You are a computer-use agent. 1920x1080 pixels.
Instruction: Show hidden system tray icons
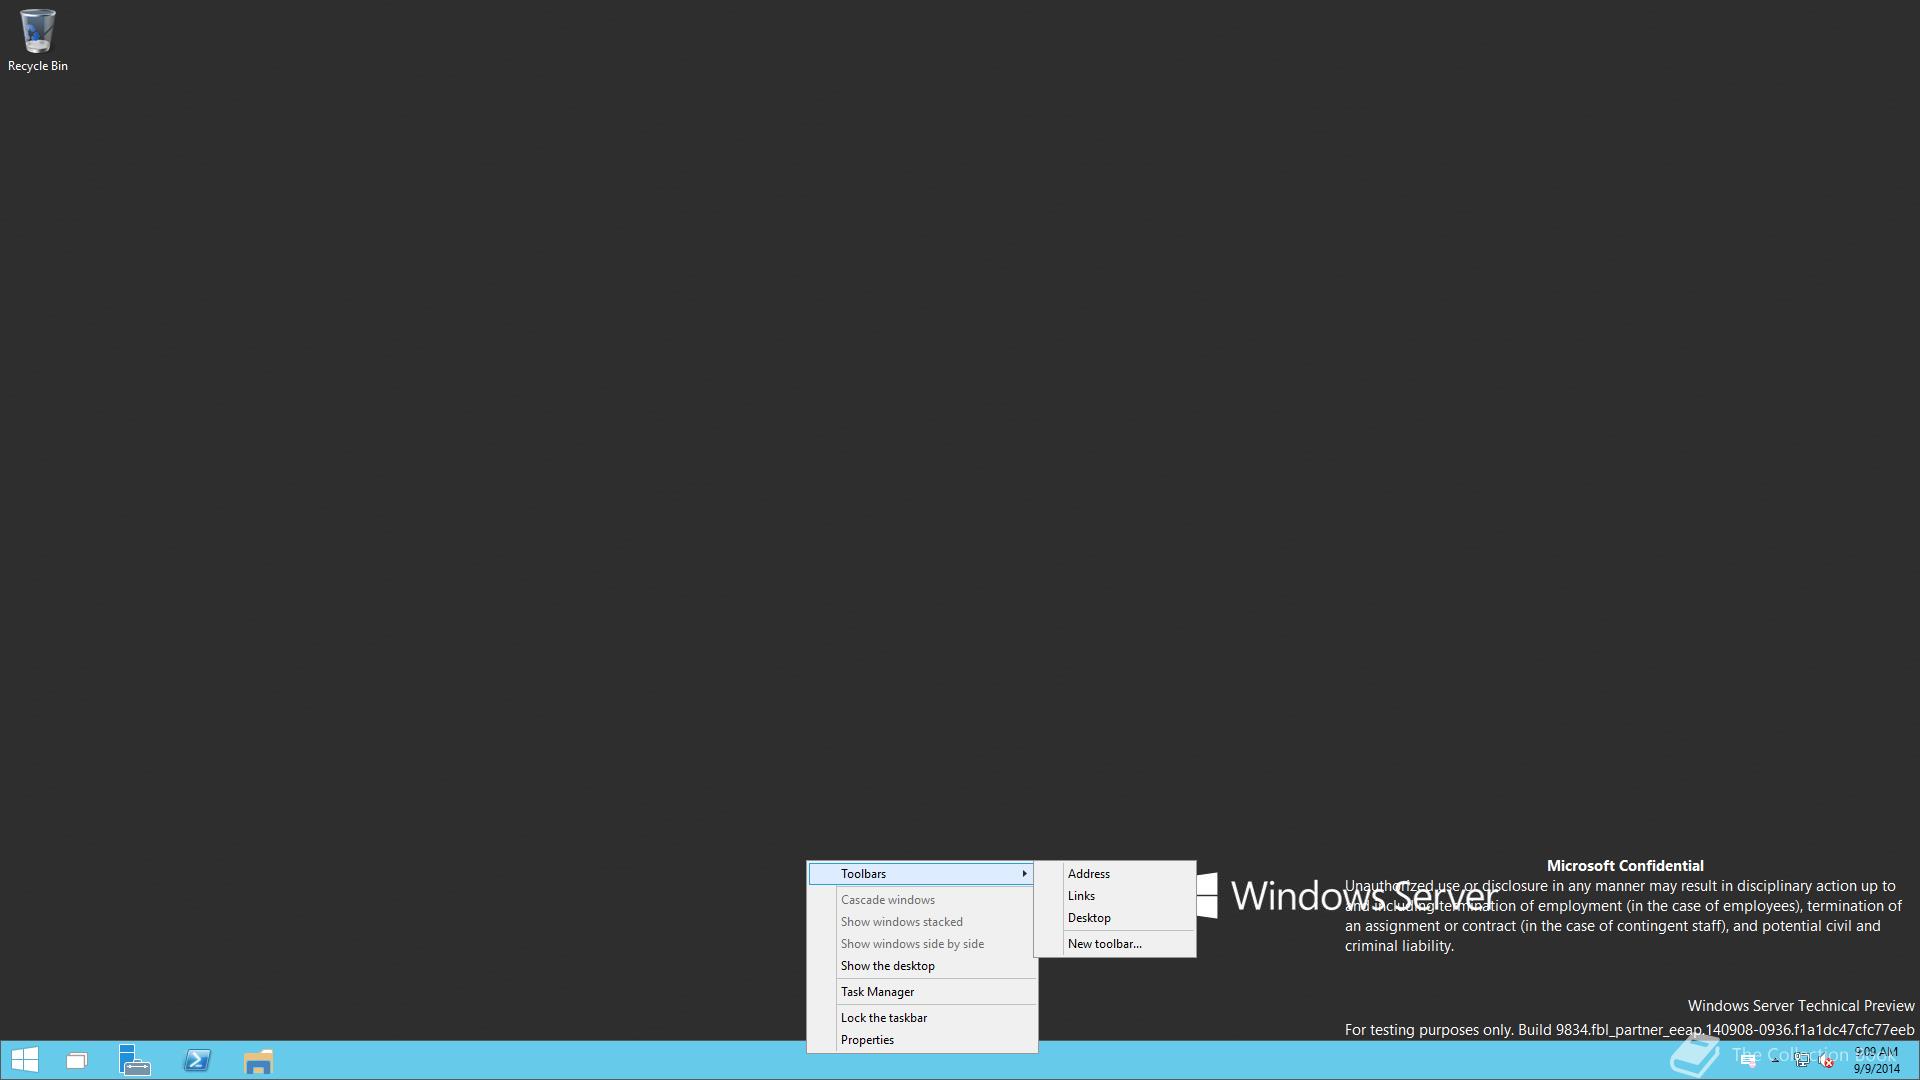(1775, 1060)
